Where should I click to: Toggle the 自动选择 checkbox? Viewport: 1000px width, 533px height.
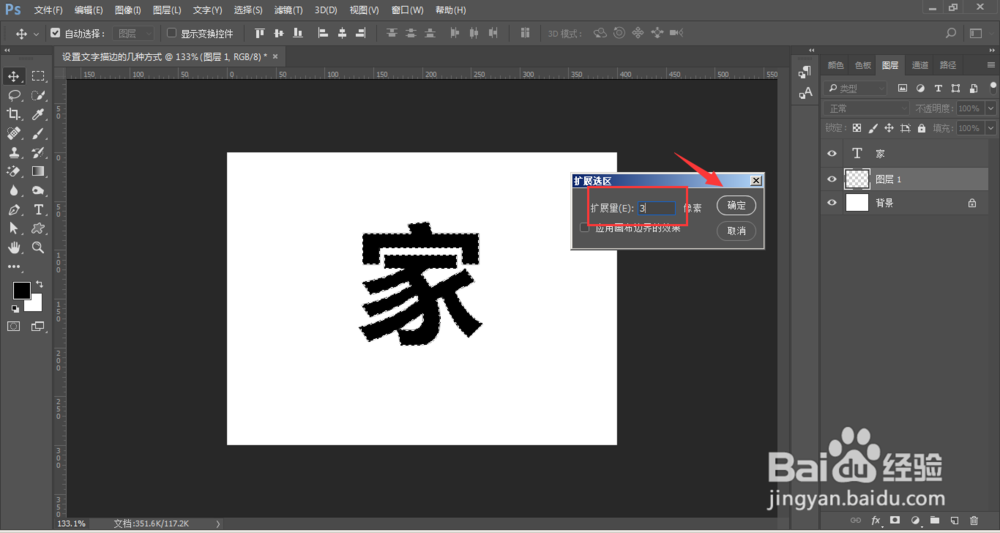(55, 33)
